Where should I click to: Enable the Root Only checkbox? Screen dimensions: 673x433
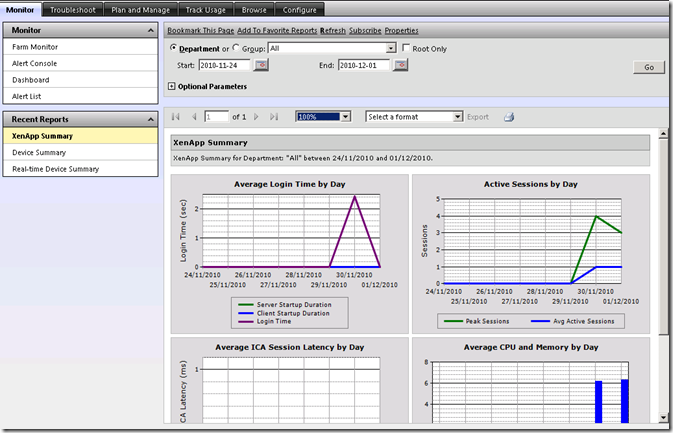click(x=406, y=48)
